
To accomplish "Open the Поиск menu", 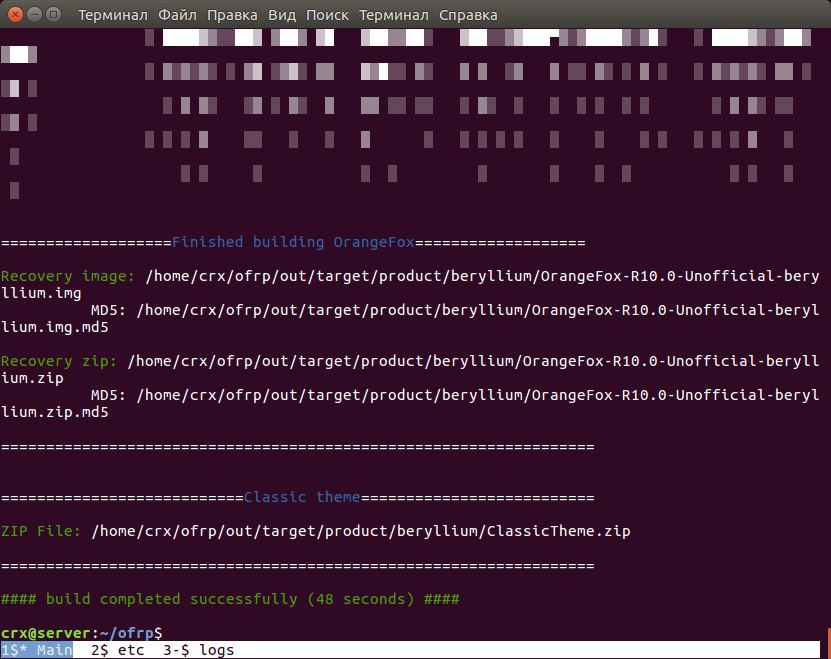I will tap(327, 15).
